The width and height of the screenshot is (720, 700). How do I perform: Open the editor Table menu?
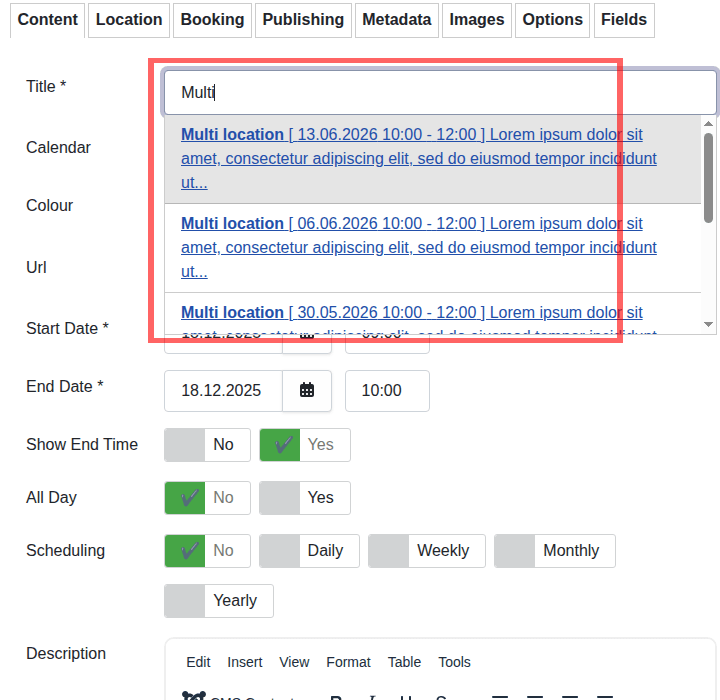point(404,662)
